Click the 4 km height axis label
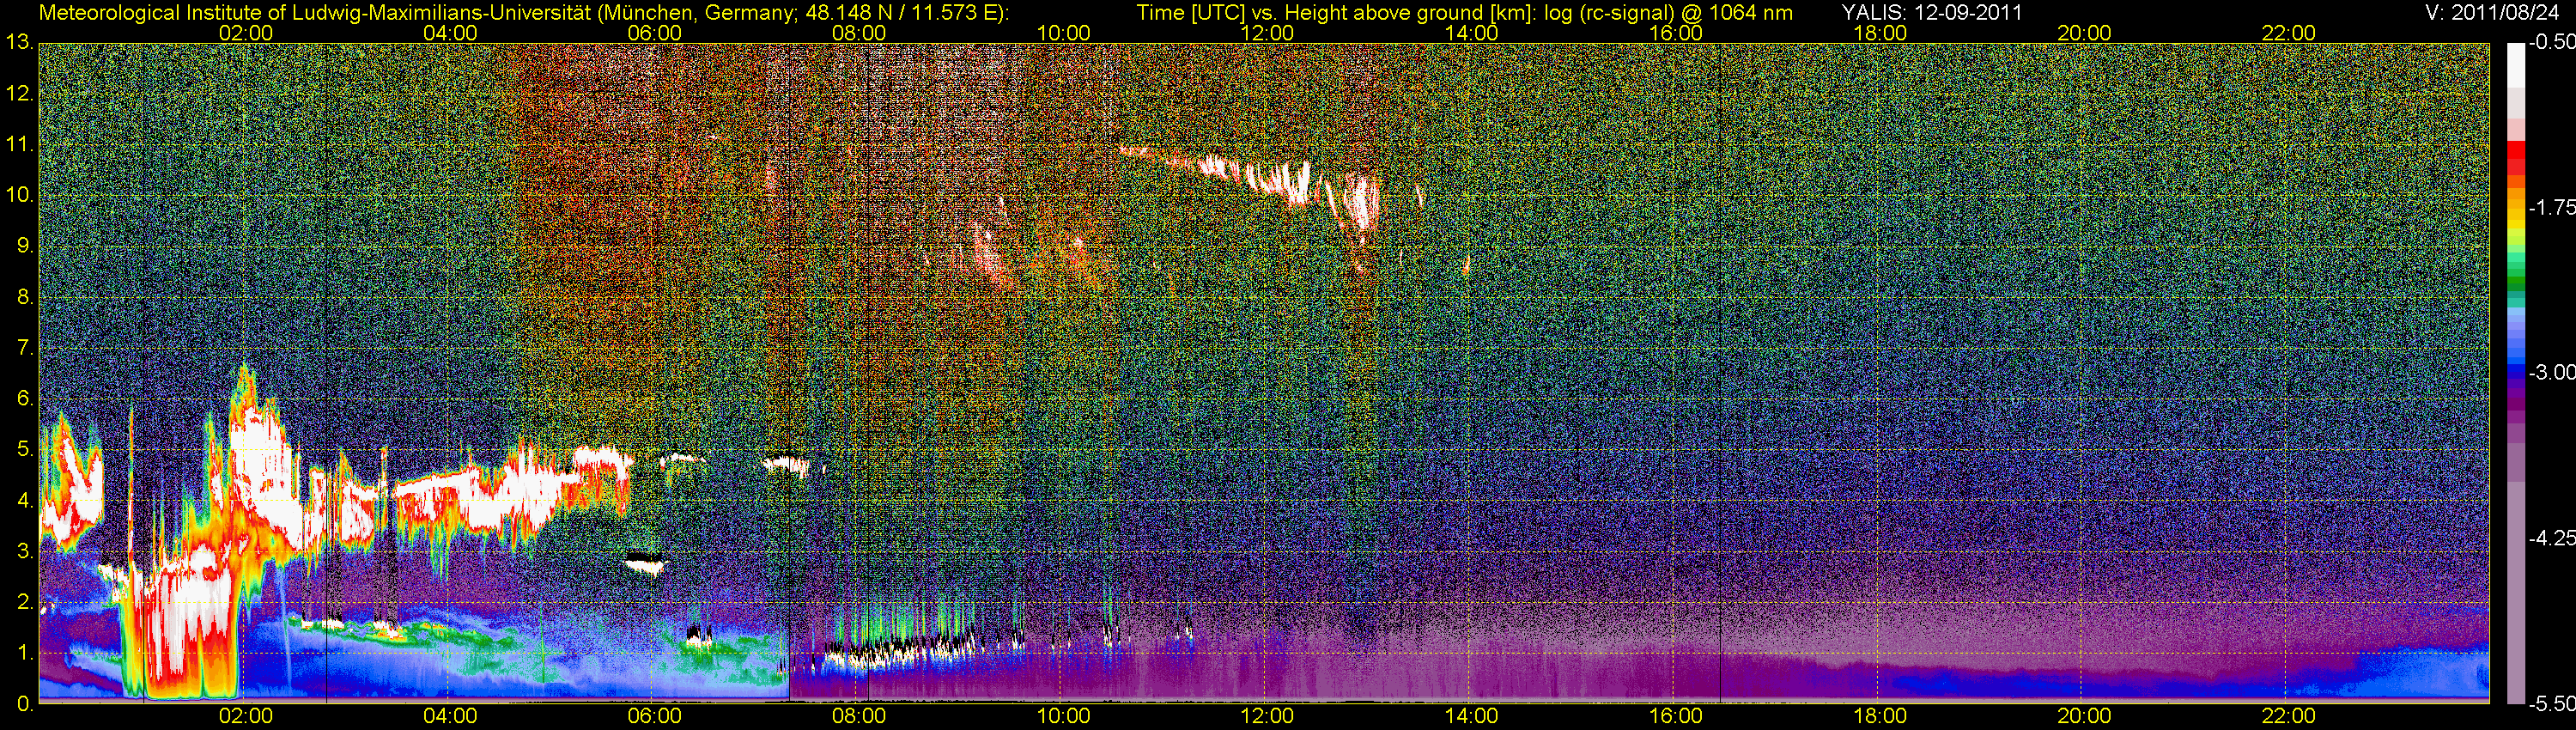The width and height of the screenshot is (2576, 730). tap(24, 501)
